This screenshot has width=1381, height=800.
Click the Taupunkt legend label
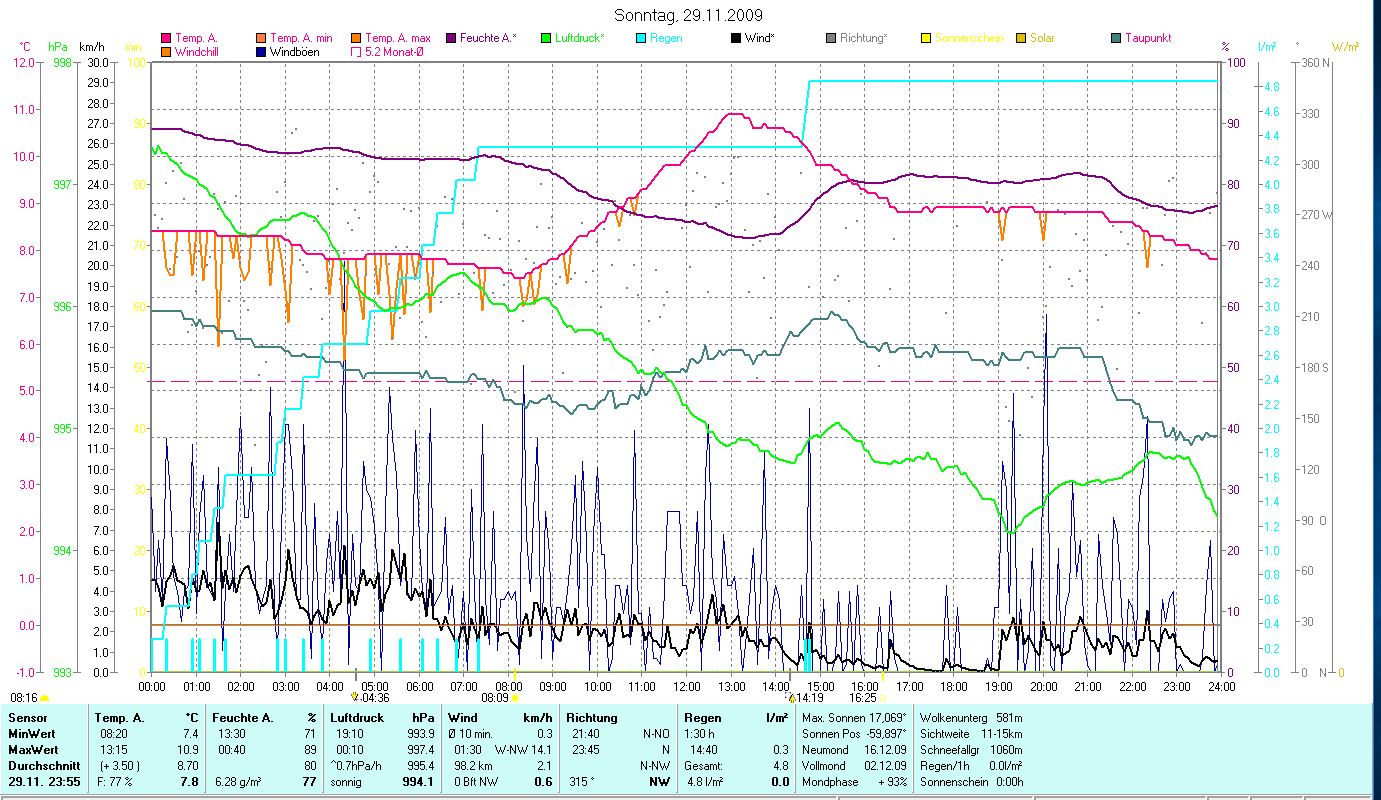(1148, 38)
